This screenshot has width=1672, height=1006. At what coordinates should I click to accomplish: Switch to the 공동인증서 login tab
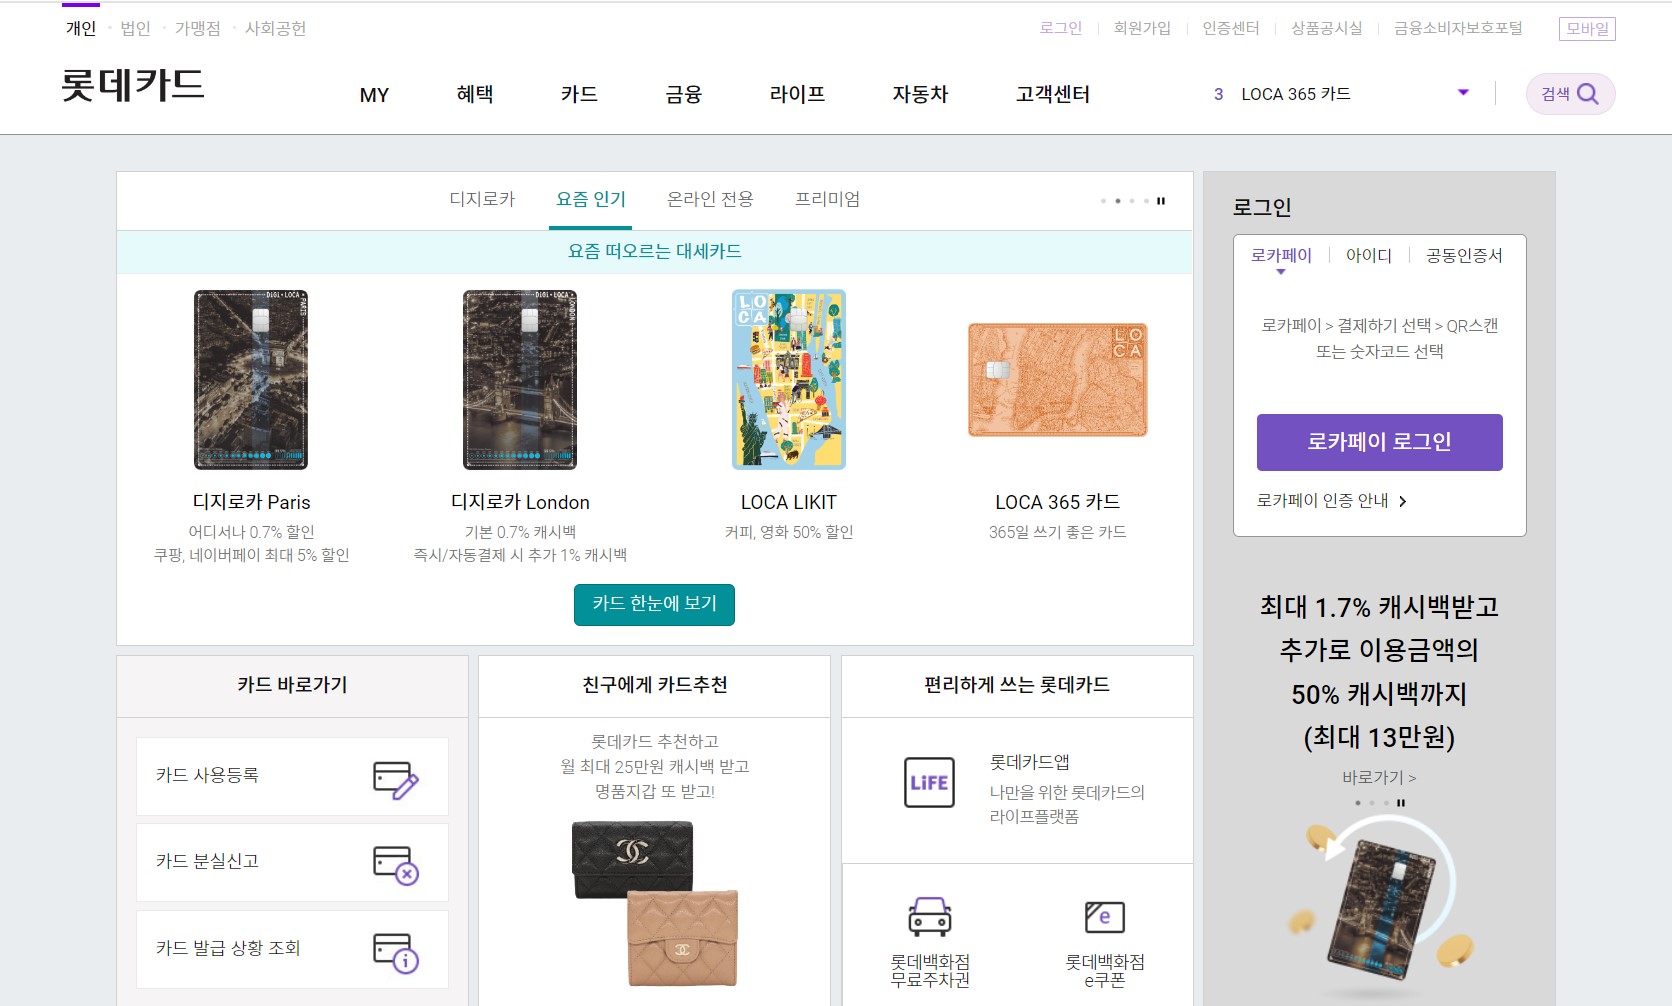[1464, 256]
